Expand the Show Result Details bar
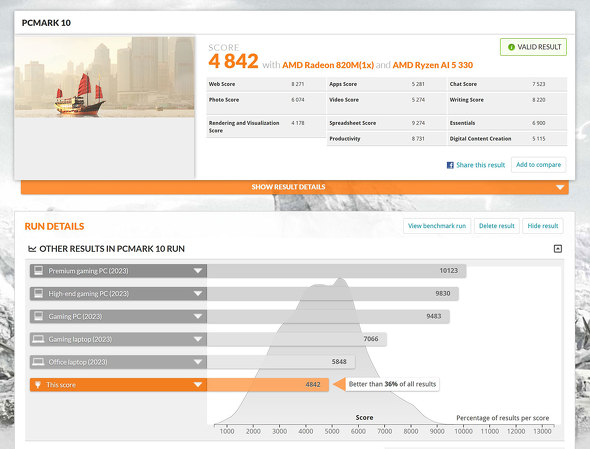This screenshot has width=590, height=449. 295,187
